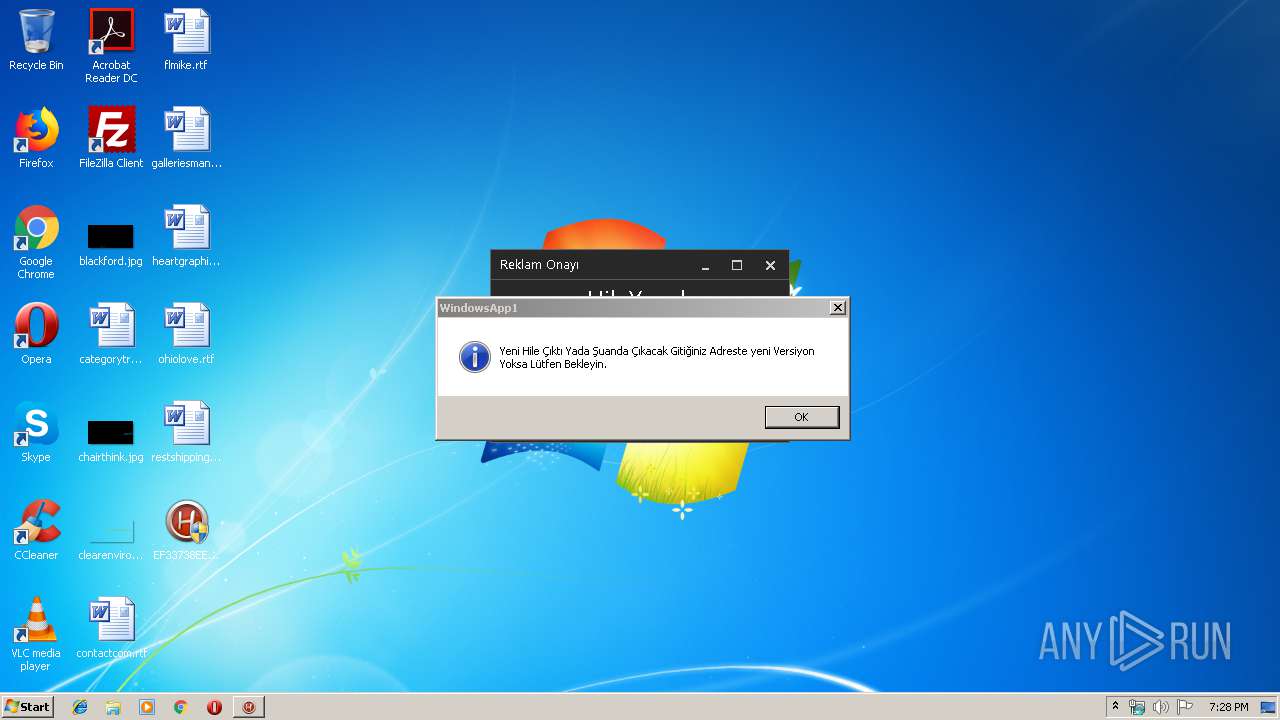Open Windows Media Player taskbar icon

coord(147,707)
